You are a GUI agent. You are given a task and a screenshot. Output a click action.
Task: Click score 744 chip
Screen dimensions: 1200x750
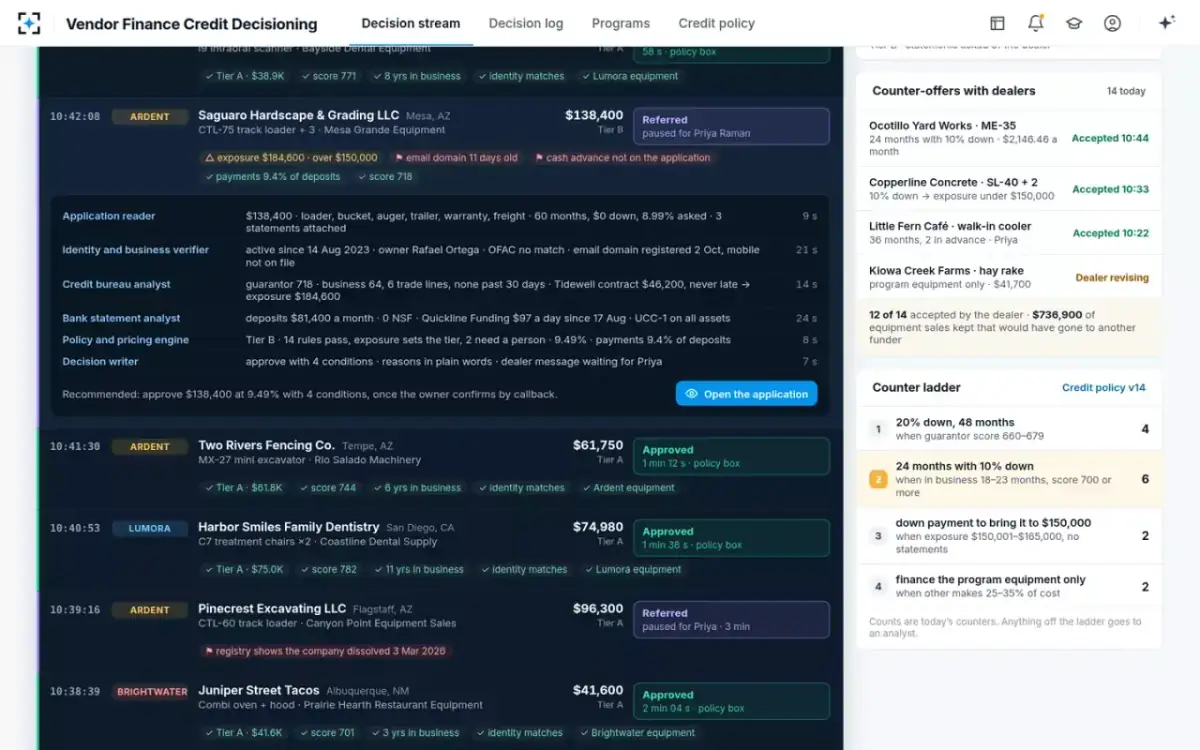tap(328, 488)
